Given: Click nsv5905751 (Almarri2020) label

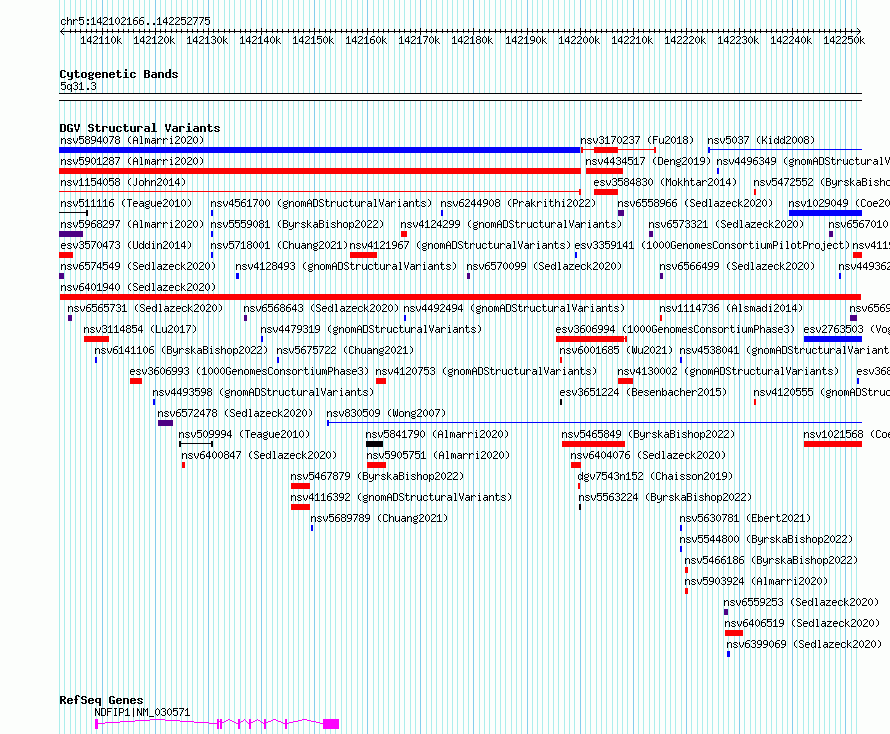Looking at the screenshot, I should [438, 455].
